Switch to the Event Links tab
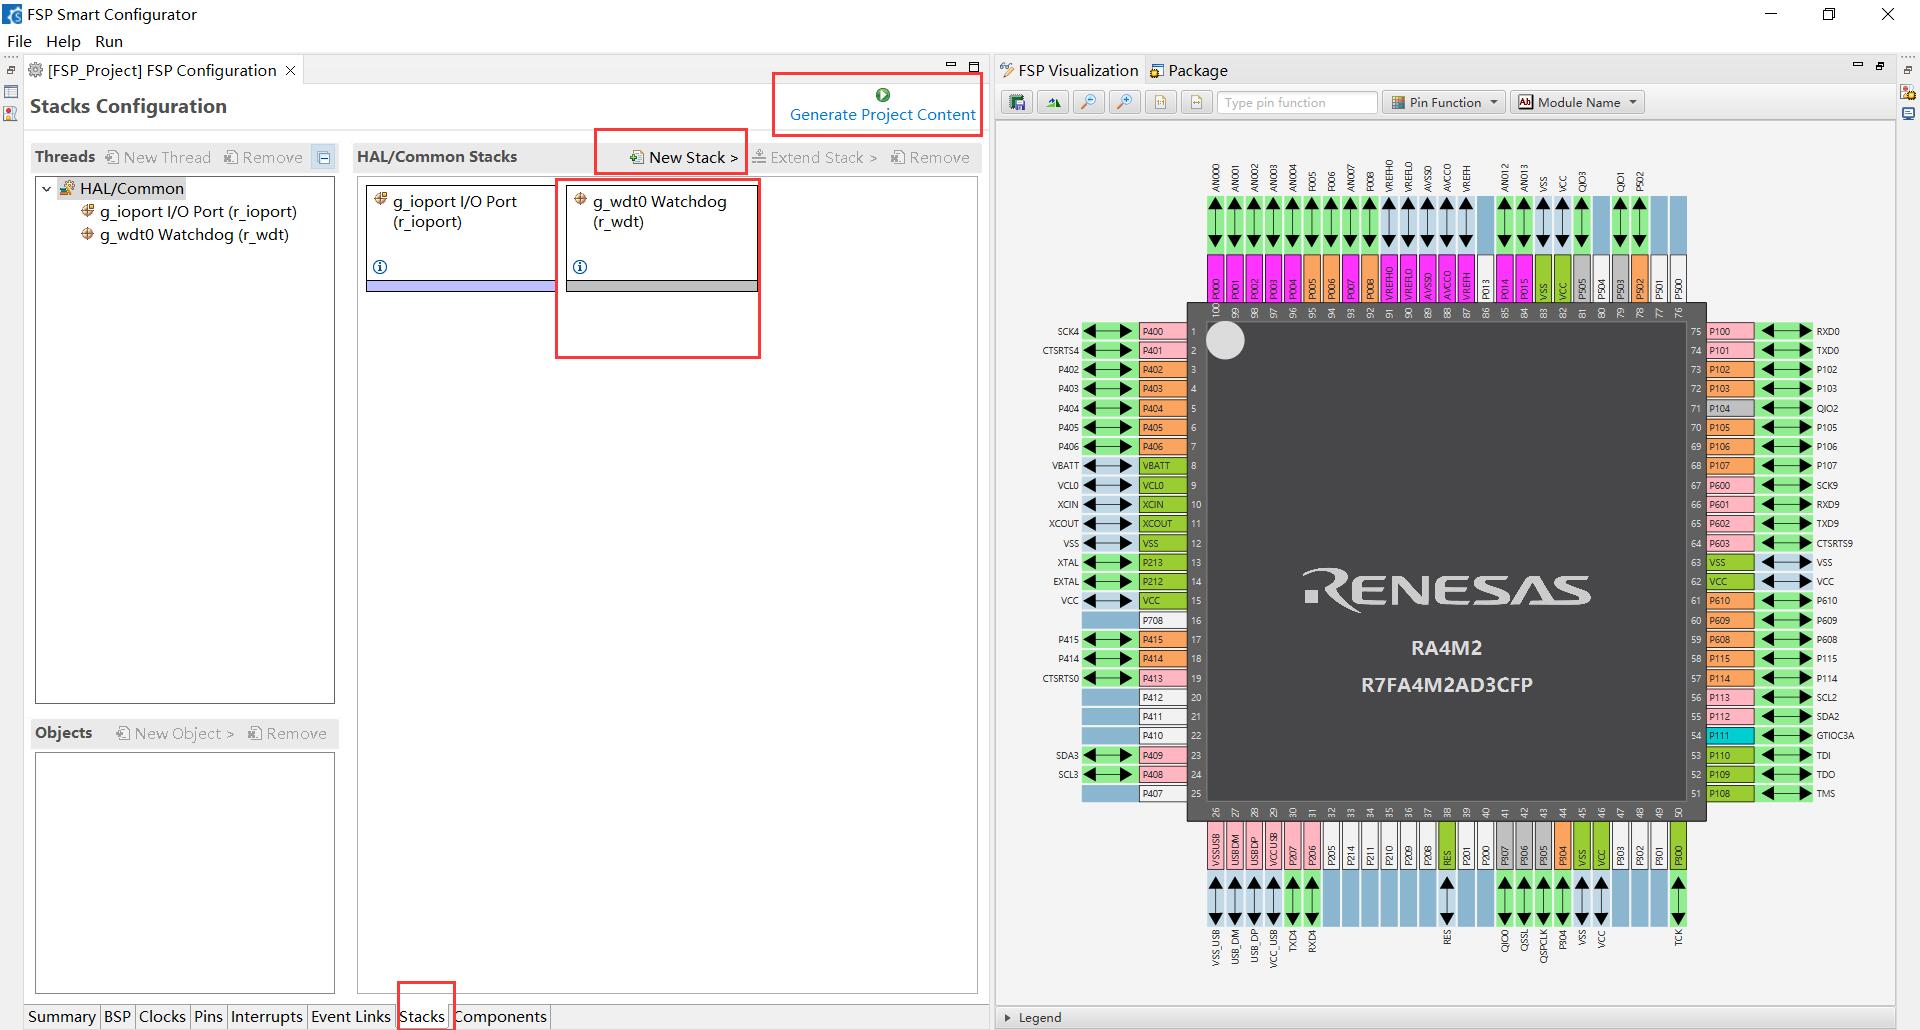The image size is (1920, 1030). [350, 1016]
